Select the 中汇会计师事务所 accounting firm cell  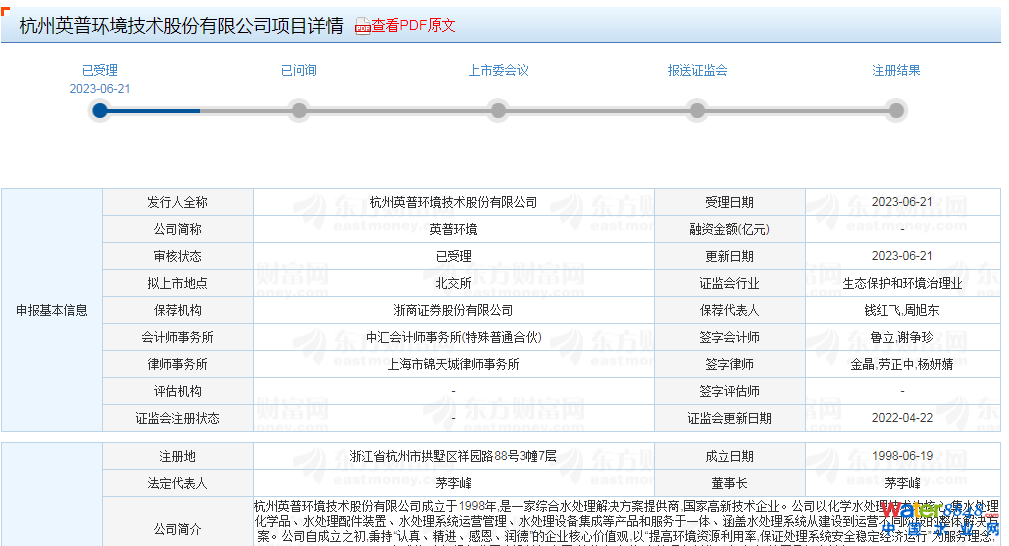point(453,337)
